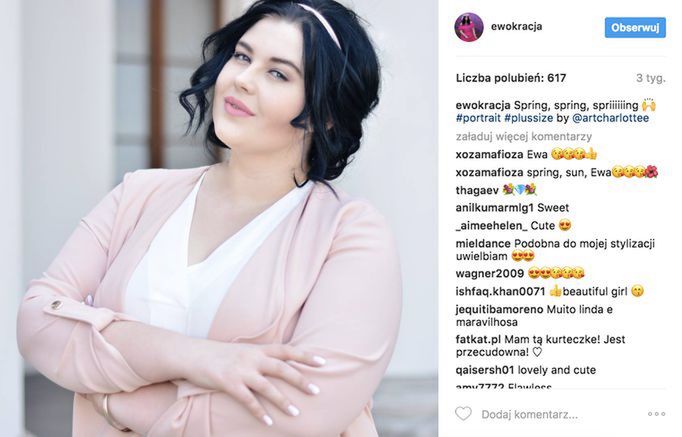This screenshot has width=682, height=437.
Task: Open anilkumarmlg1 commenter profile
Action: click(495, 208)
